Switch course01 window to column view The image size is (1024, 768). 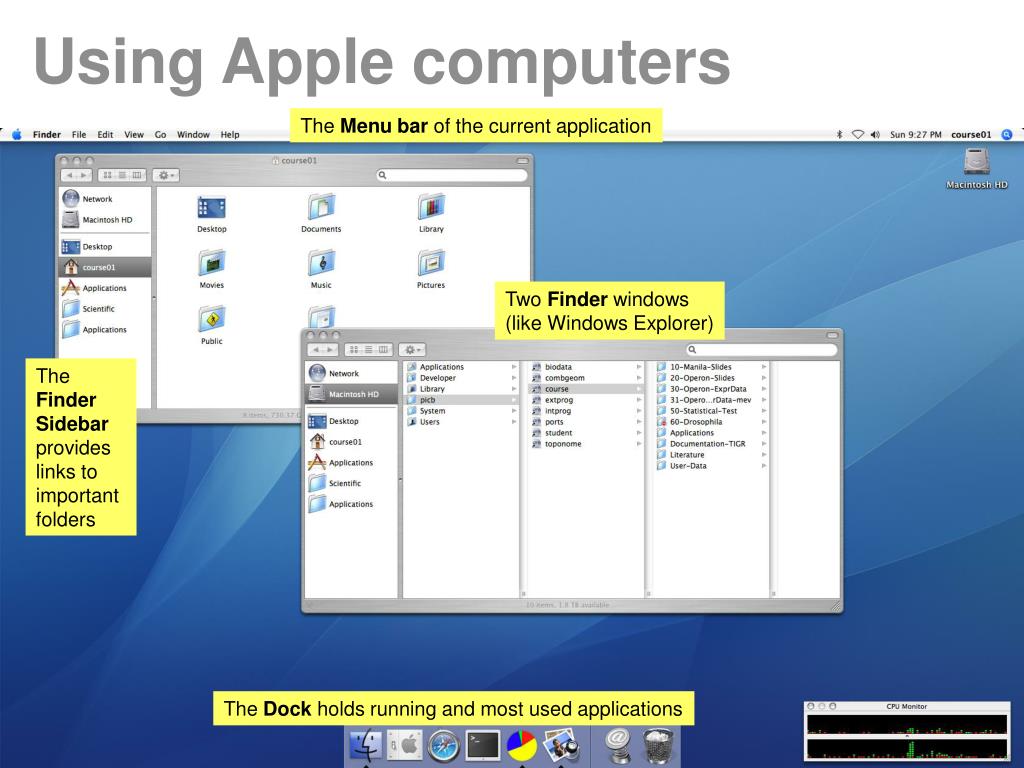136,175
